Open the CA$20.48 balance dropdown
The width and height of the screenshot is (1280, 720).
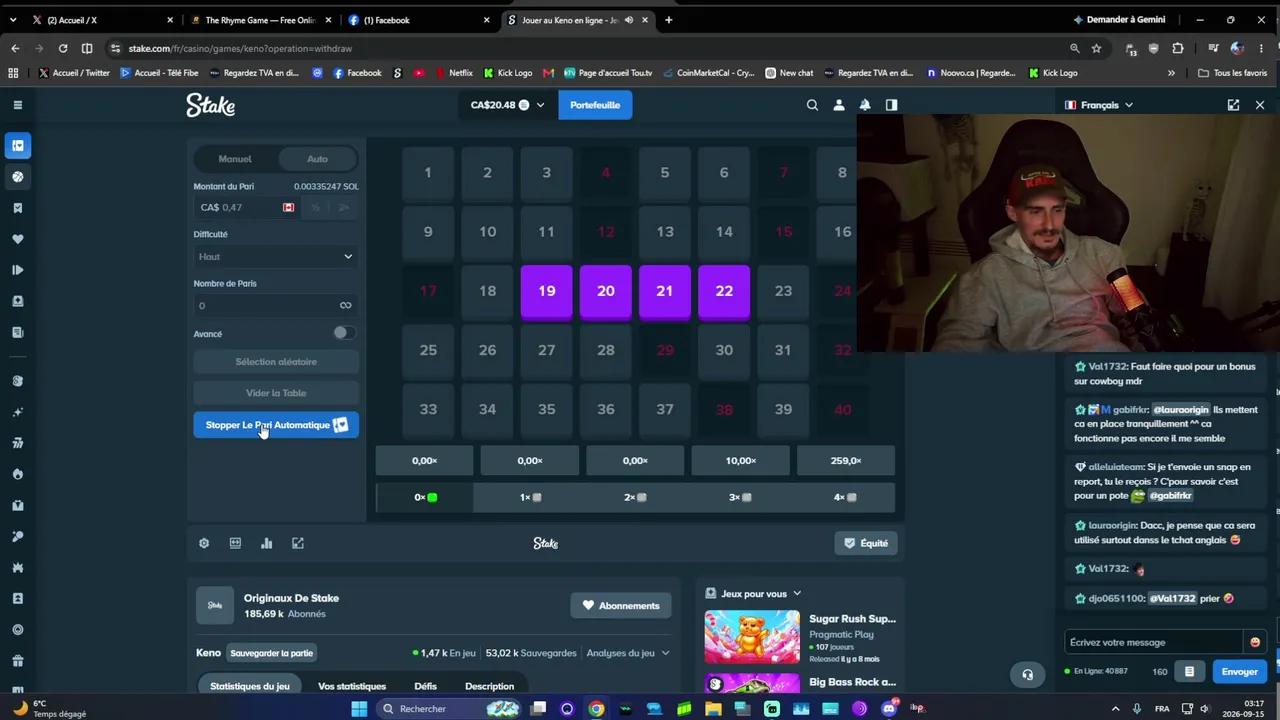pyautogui.click(x=508, y=105)
